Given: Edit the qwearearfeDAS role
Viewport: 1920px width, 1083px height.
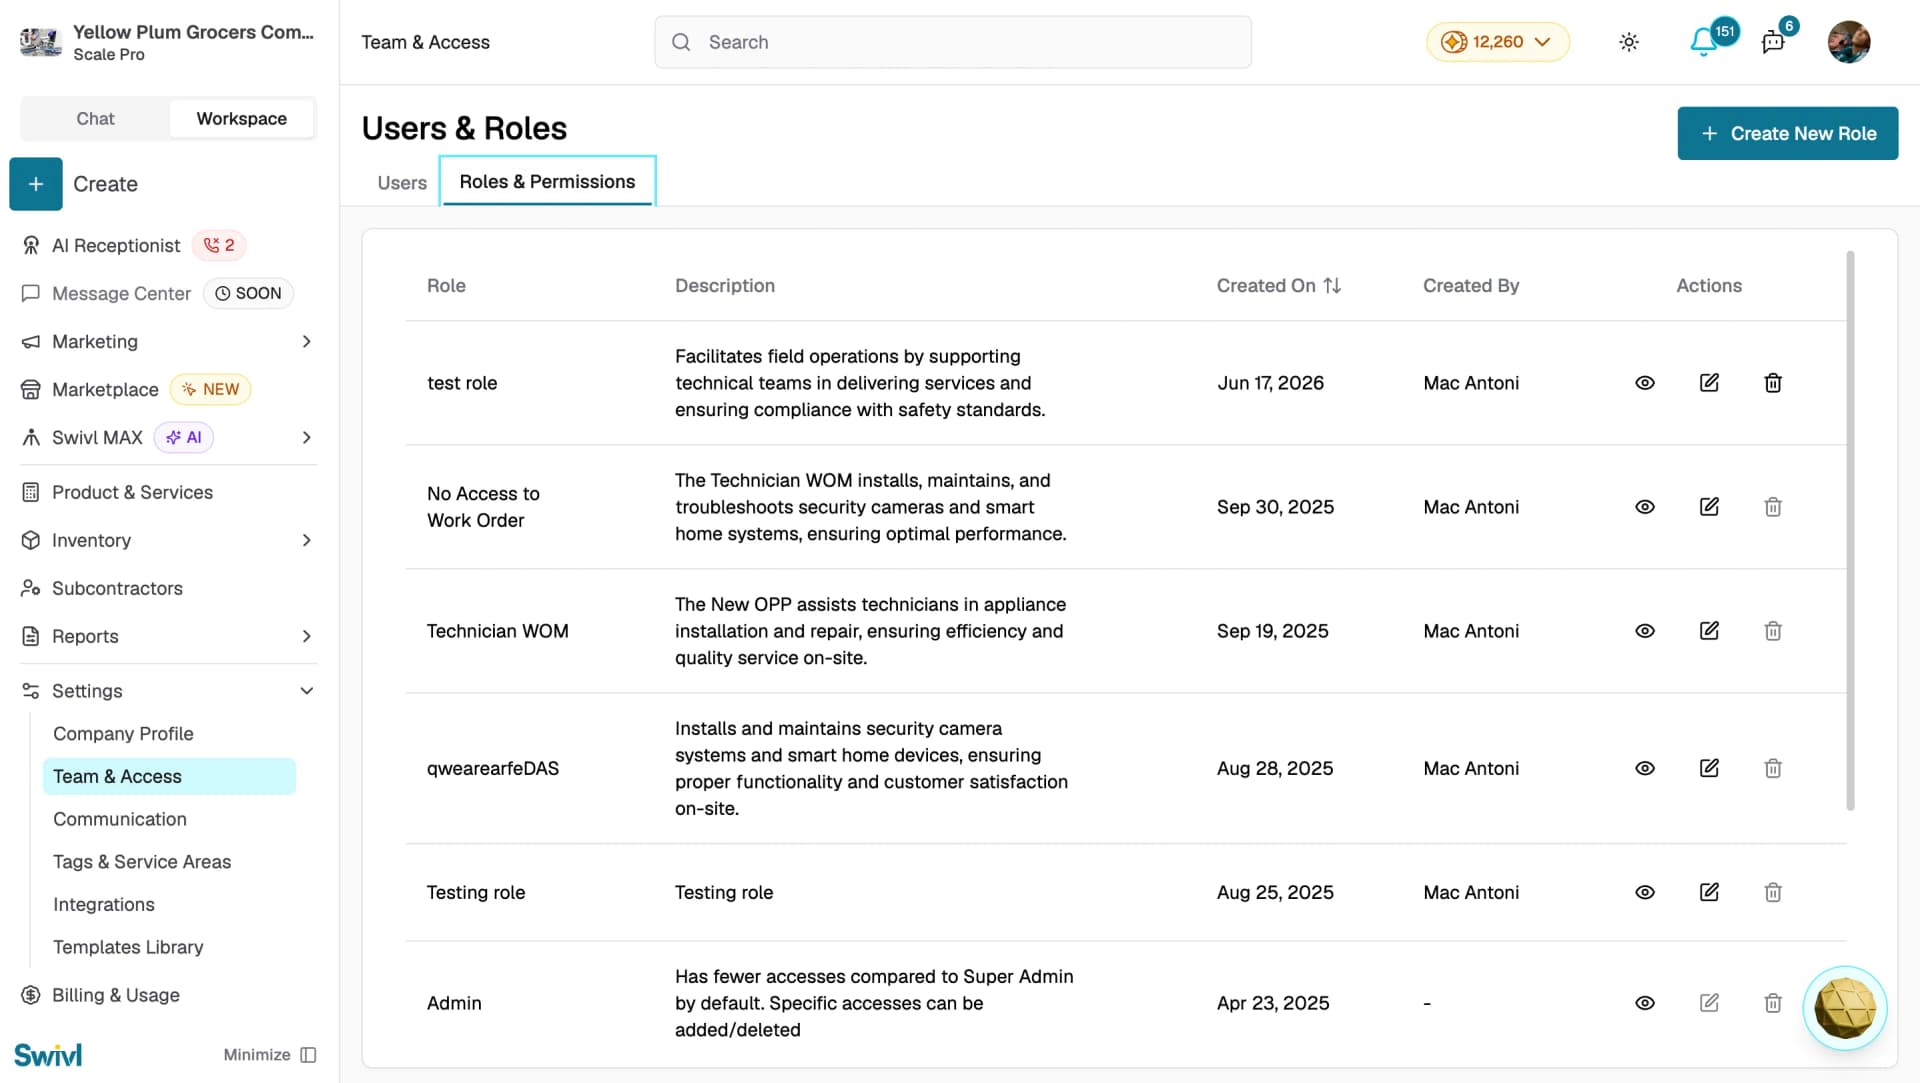Looking at the screenshot, I should (1709, 768).
